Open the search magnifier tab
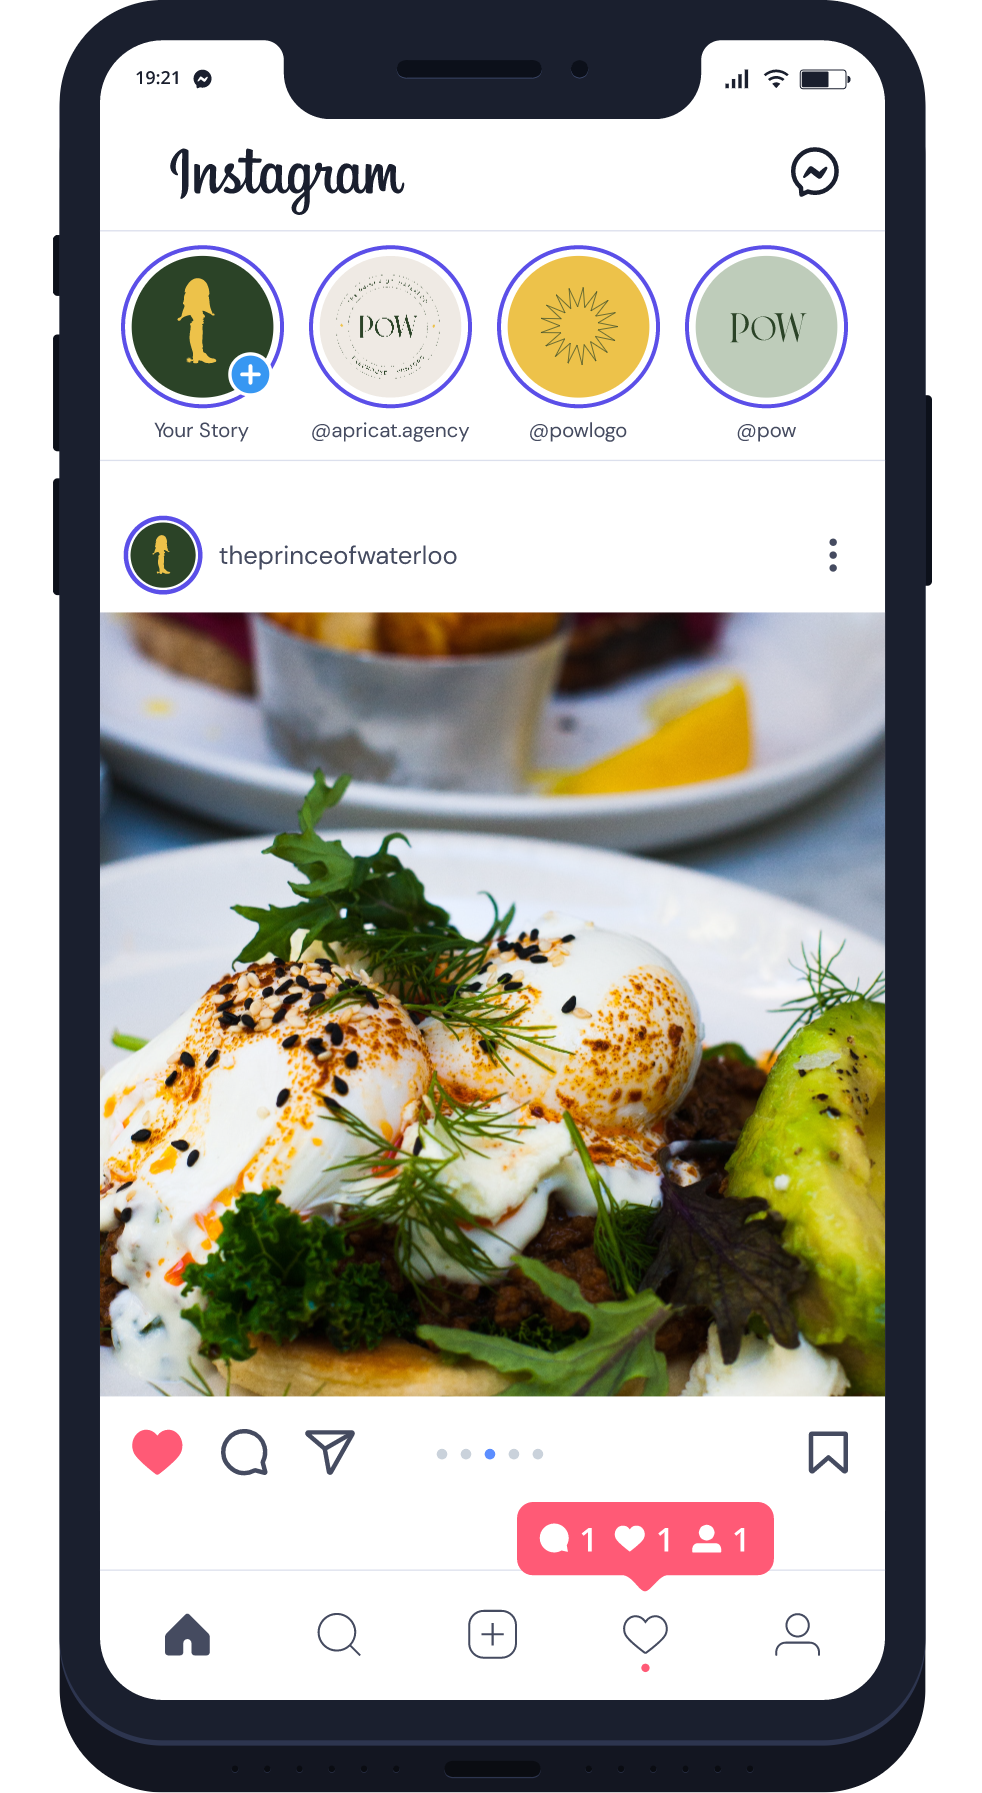 [x=339, y=1635]
